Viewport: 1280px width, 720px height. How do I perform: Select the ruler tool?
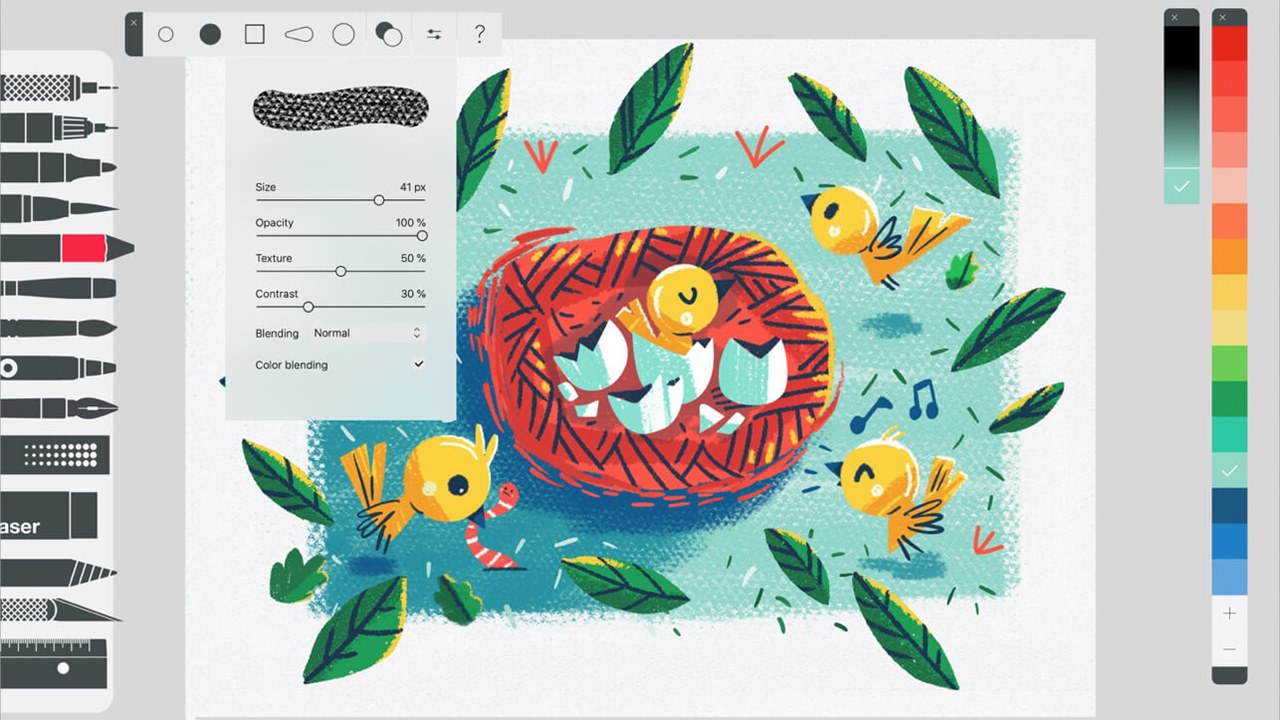point(54,664)
